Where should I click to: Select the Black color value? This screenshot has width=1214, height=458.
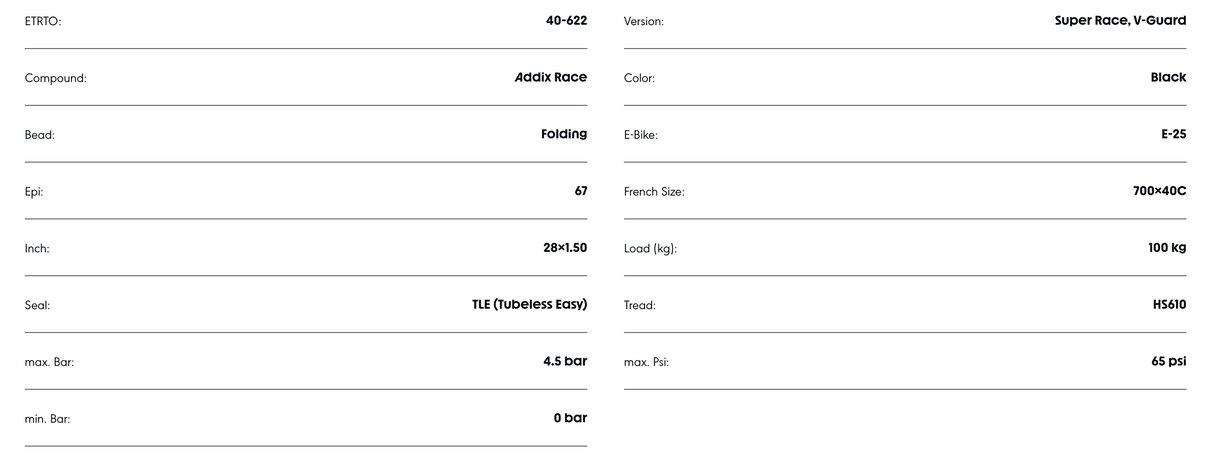pos(1168,77)
